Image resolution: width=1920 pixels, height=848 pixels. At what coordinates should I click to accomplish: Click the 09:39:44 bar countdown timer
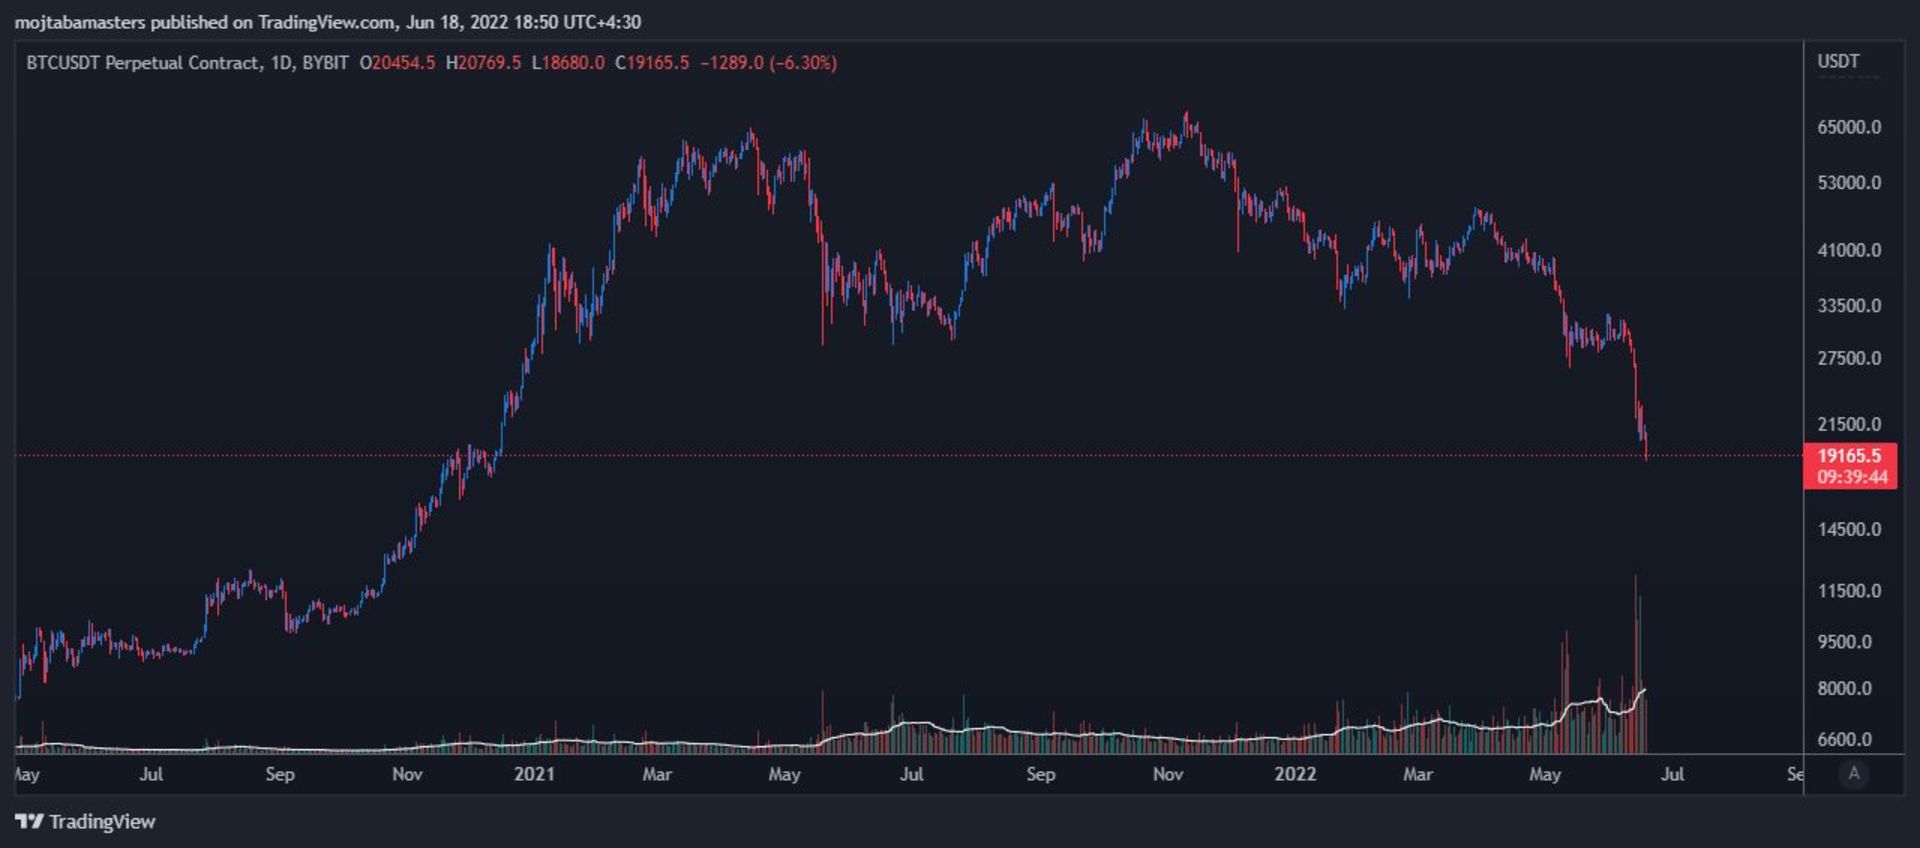(x=1852, y=477)
